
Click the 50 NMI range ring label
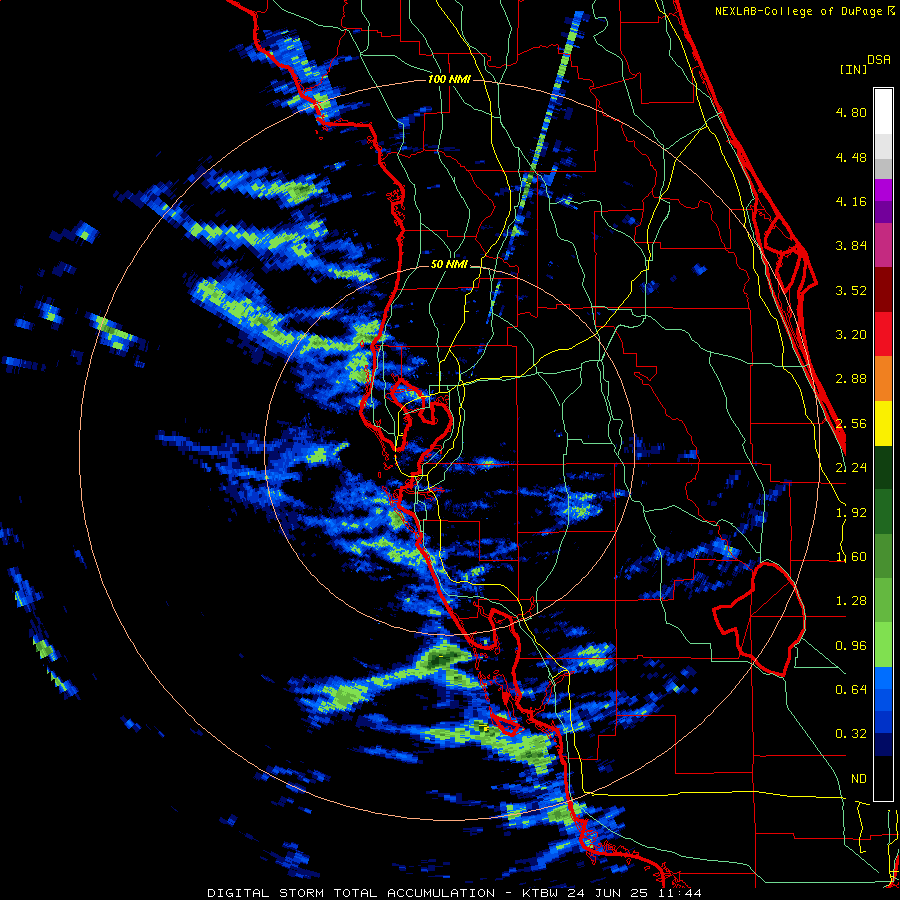click(449, 265)
